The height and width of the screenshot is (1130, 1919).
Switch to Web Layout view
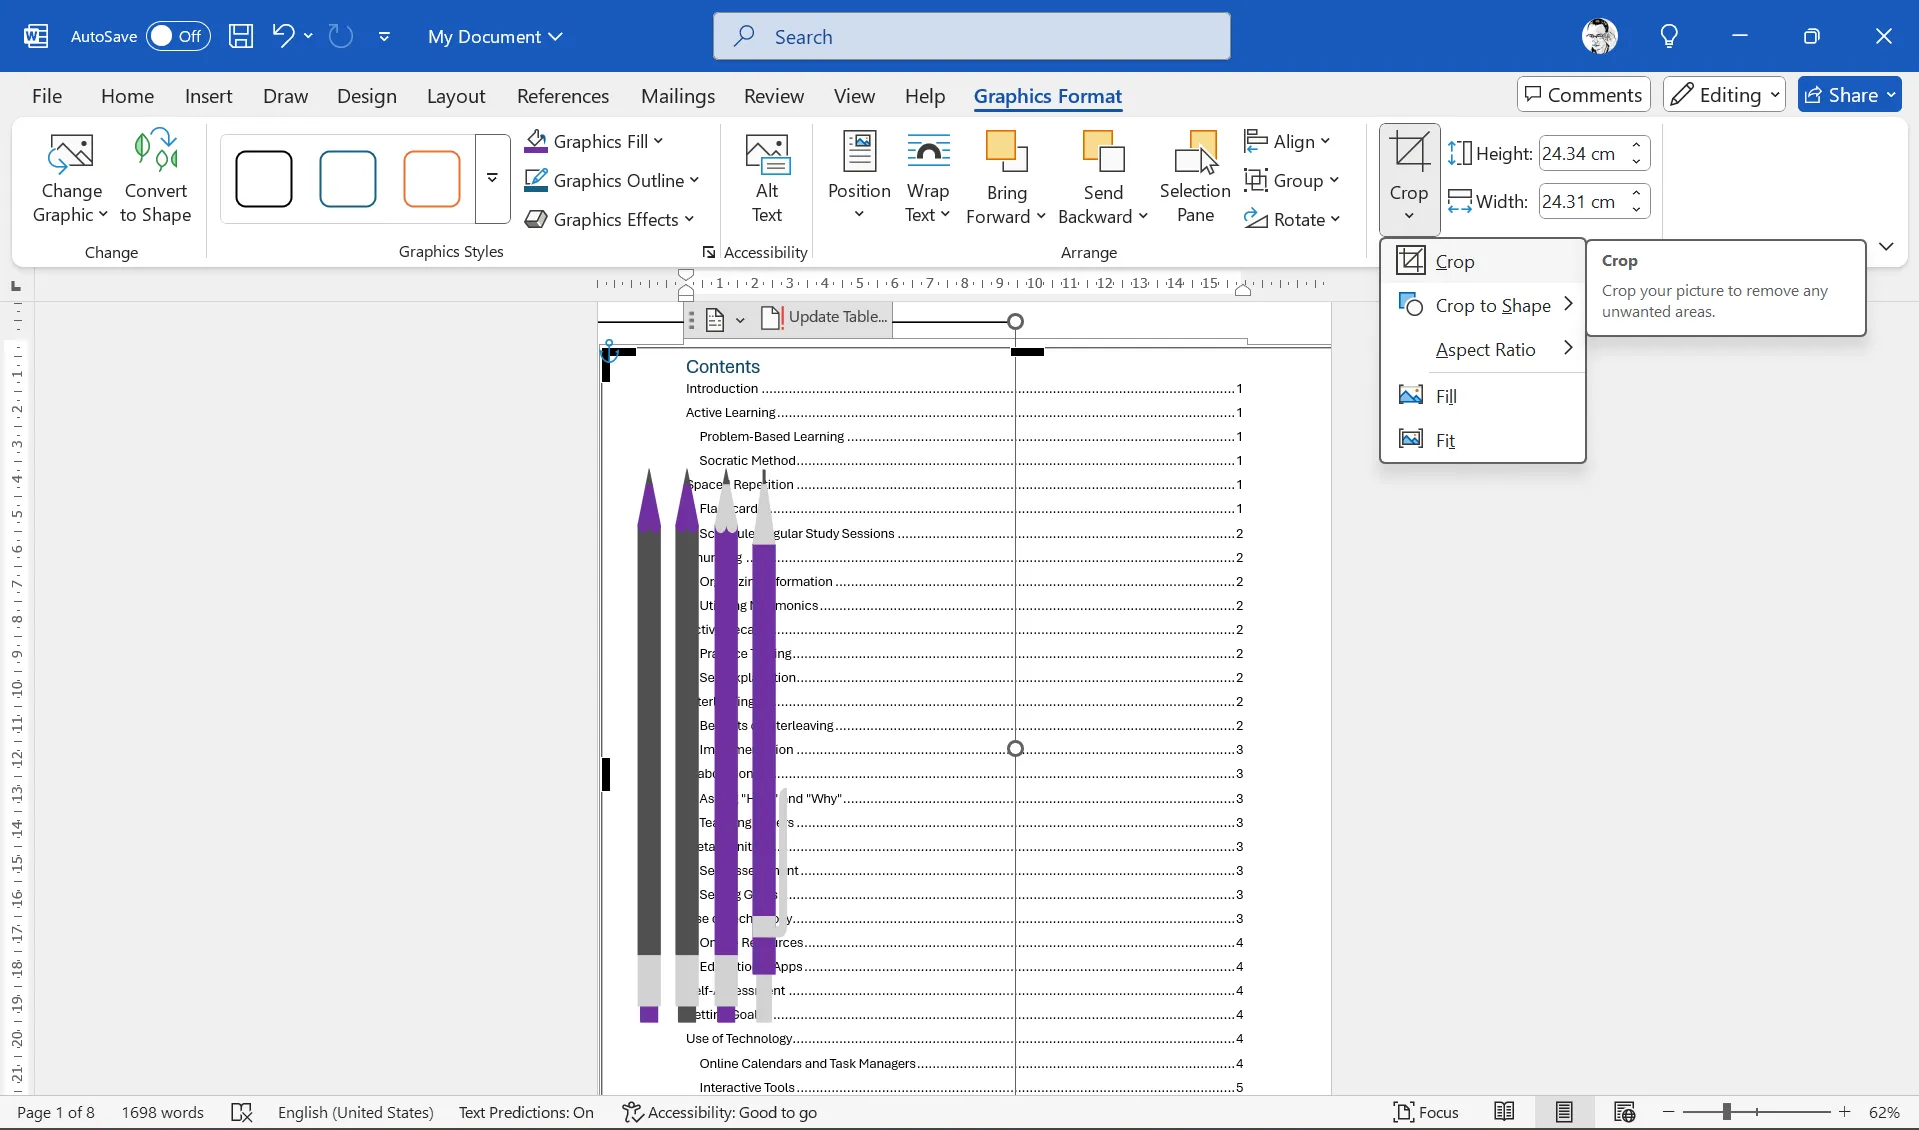point(1624,1112)
